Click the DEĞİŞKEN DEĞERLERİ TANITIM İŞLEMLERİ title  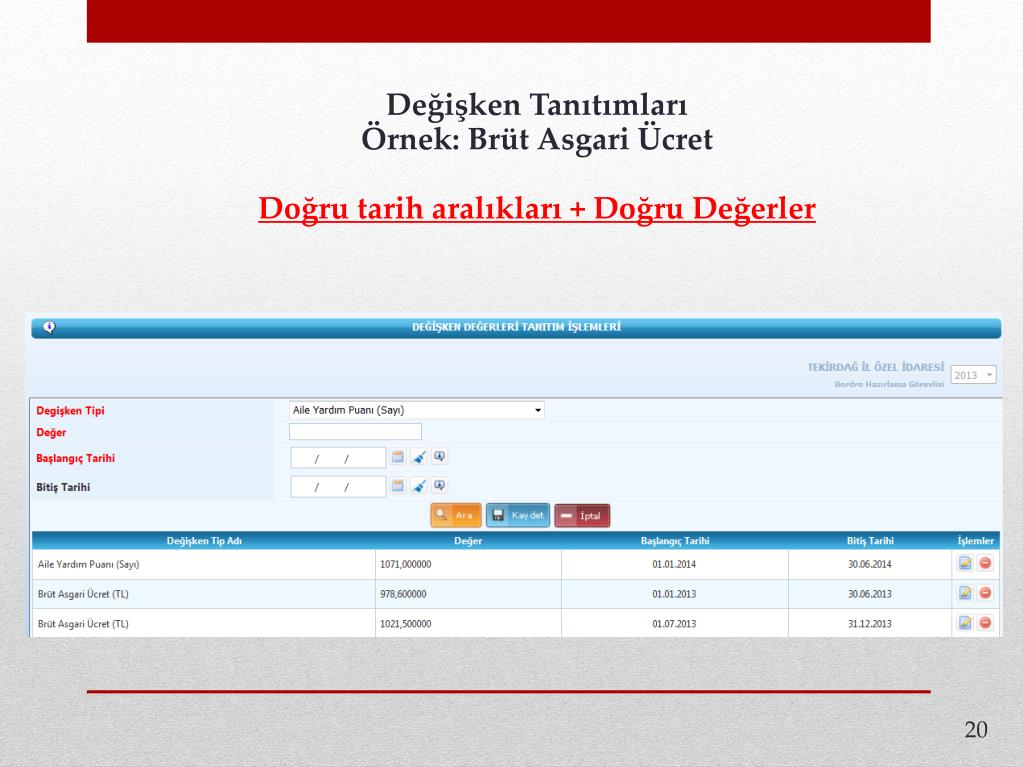tap(516, 327)
